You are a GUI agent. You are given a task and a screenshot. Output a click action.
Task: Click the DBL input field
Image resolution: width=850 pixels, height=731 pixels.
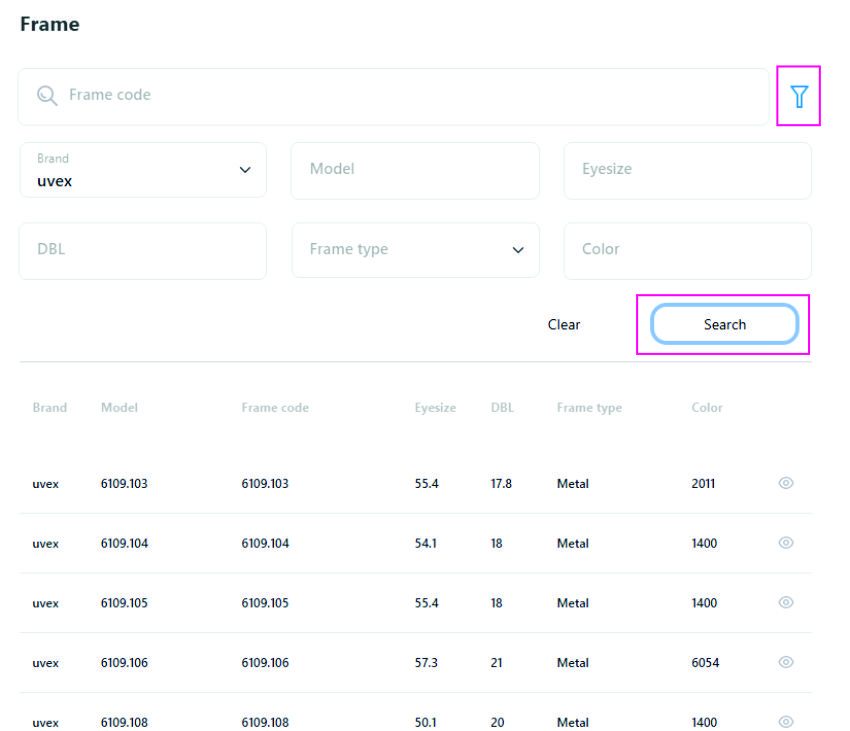(143, 250)
